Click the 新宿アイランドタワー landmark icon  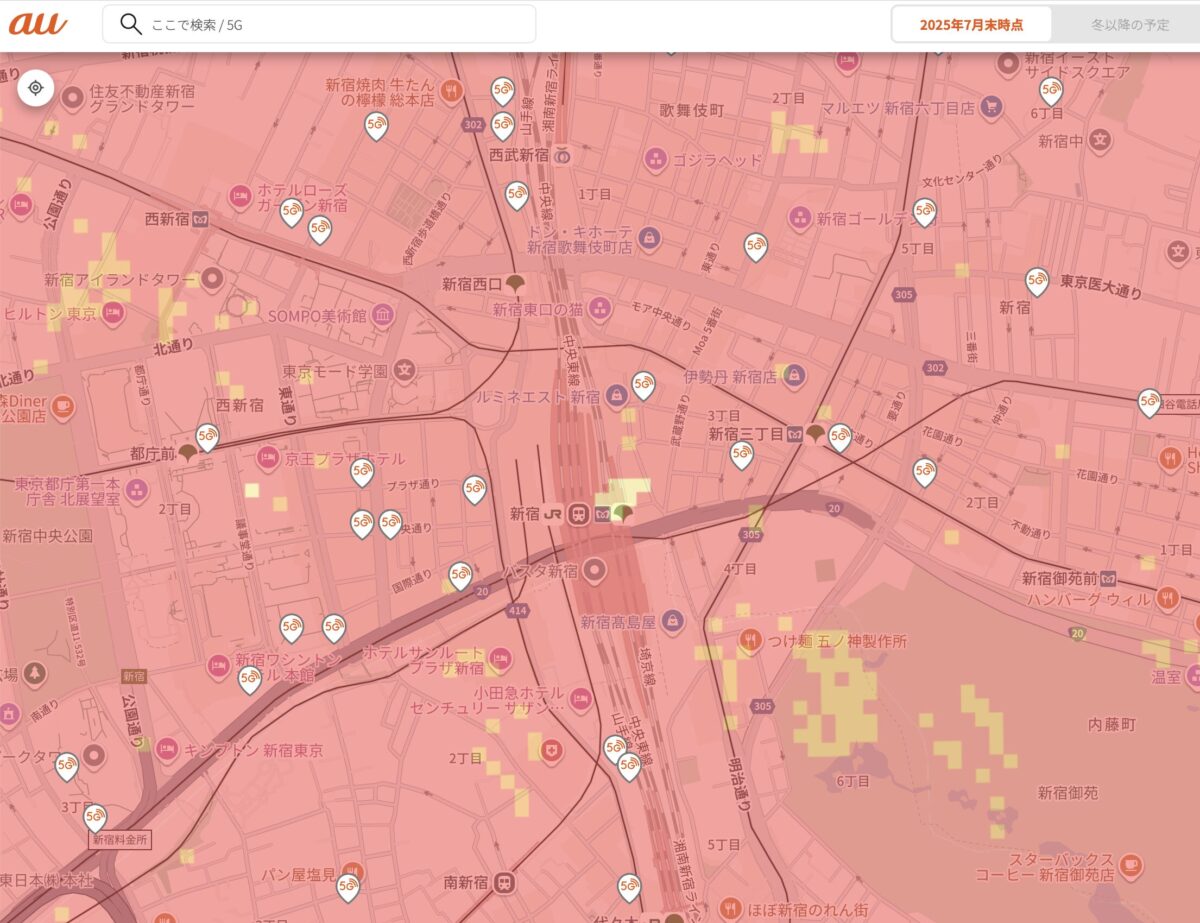(211, 280)
